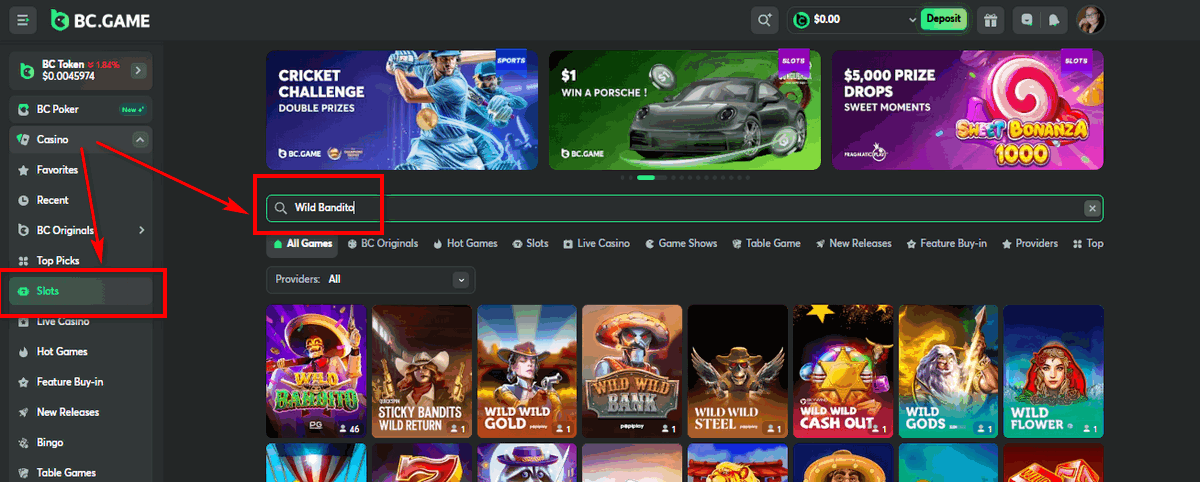Image resolution: width=1200 pixels, height=482 pixels.
Task: Open the hamburger sidebar menu
Action: [x=23, y=19]
